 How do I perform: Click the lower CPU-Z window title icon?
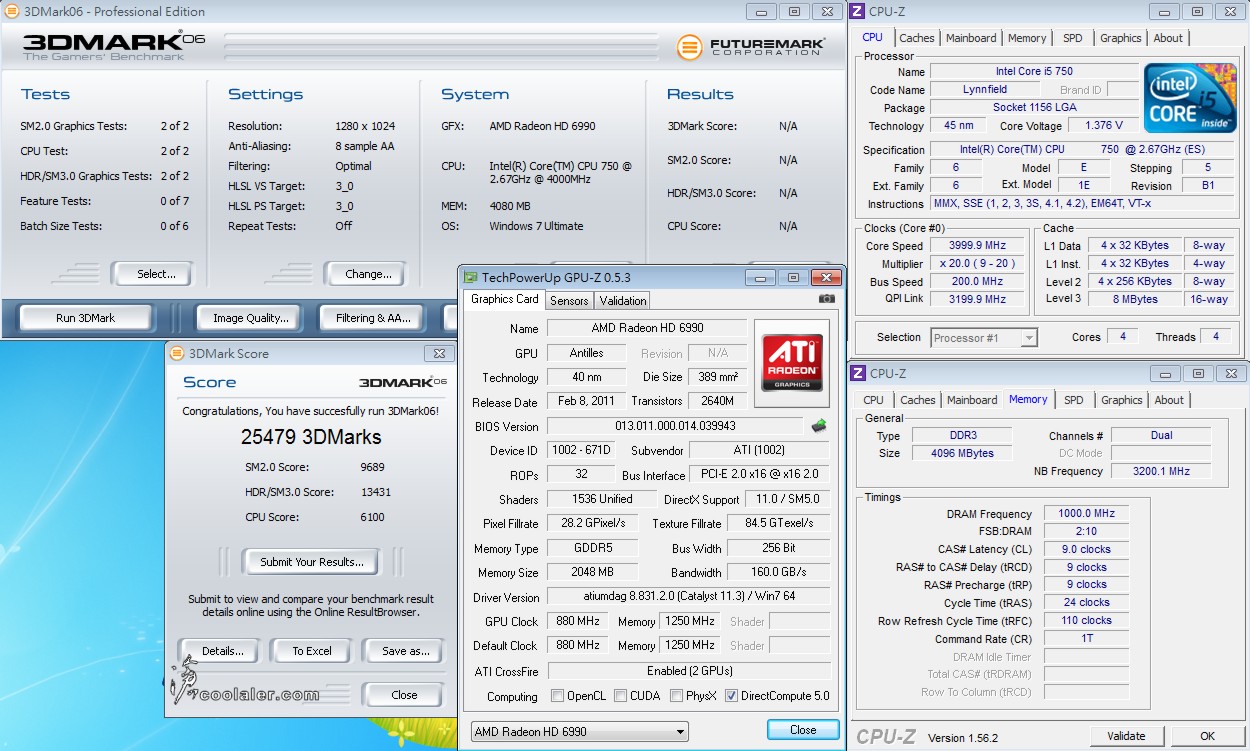tap(857, 373)
